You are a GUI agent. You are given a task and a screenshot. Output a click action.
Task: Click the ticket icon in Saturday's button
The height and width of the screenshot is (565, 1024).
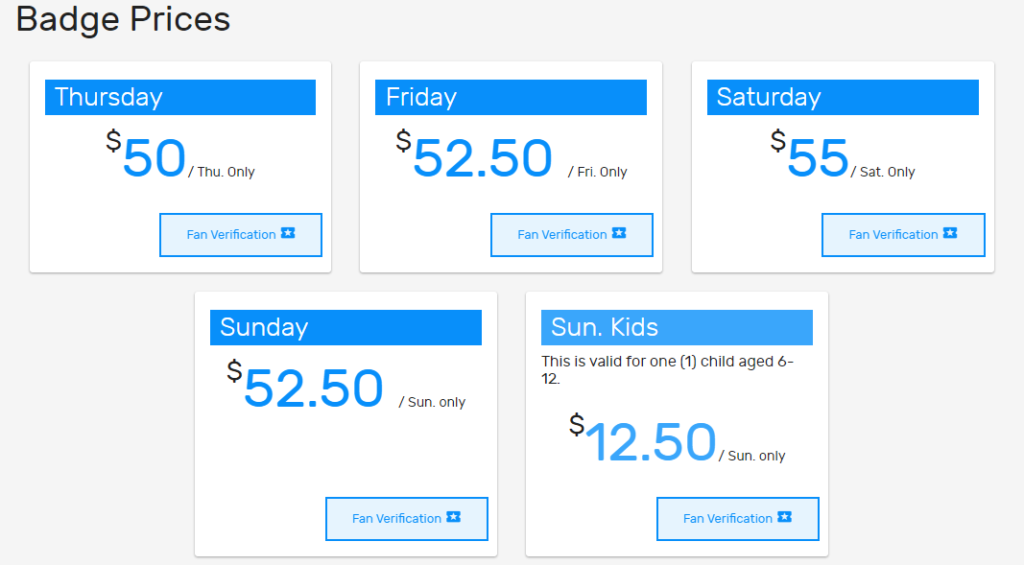950,233
